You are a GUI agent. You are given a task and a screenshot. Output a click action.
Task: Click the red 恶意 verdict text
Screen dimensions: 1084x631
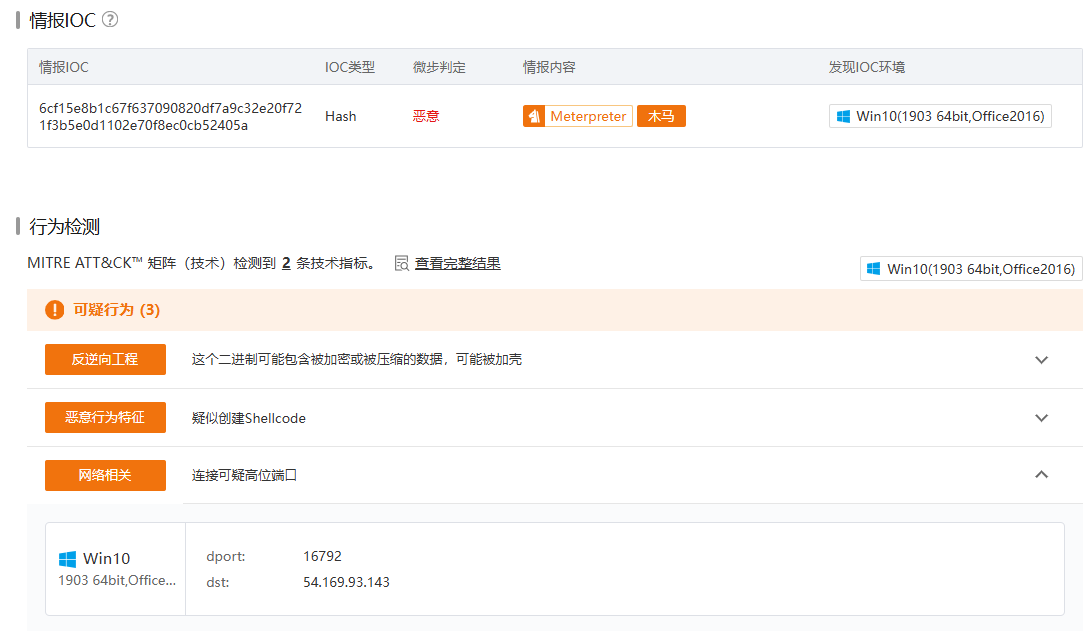426,117
